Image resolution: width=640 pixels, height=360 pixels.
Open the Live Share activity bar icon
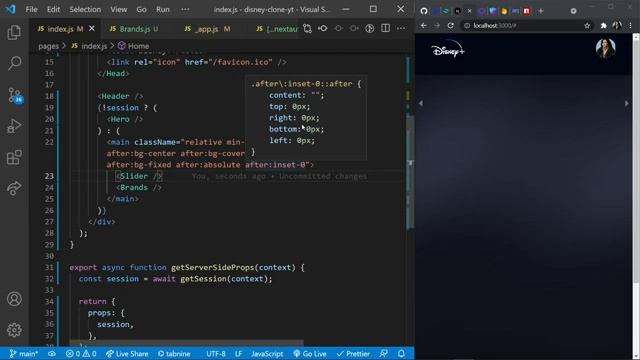(x=14, y=188)
